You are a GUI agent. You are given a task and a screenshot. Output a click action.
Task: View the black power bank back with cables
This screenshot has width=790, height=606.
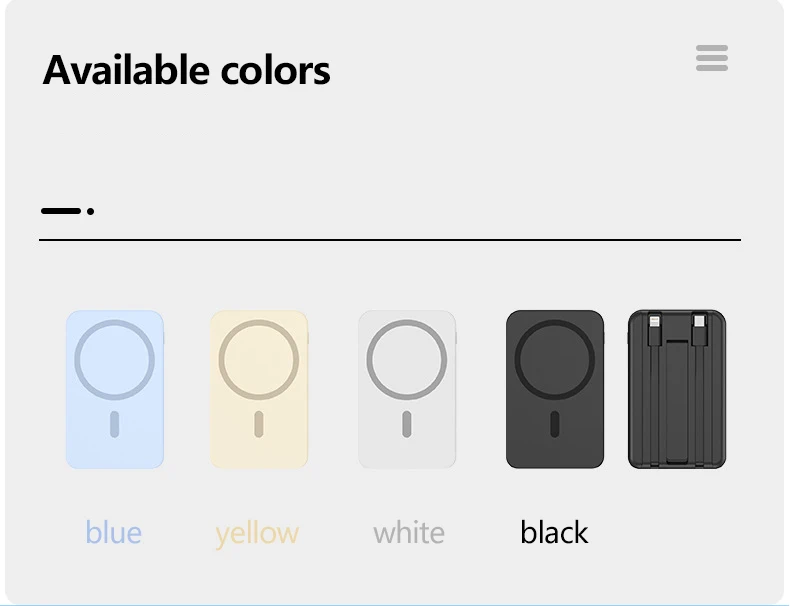pyautogui.click(x=677, y=389)
